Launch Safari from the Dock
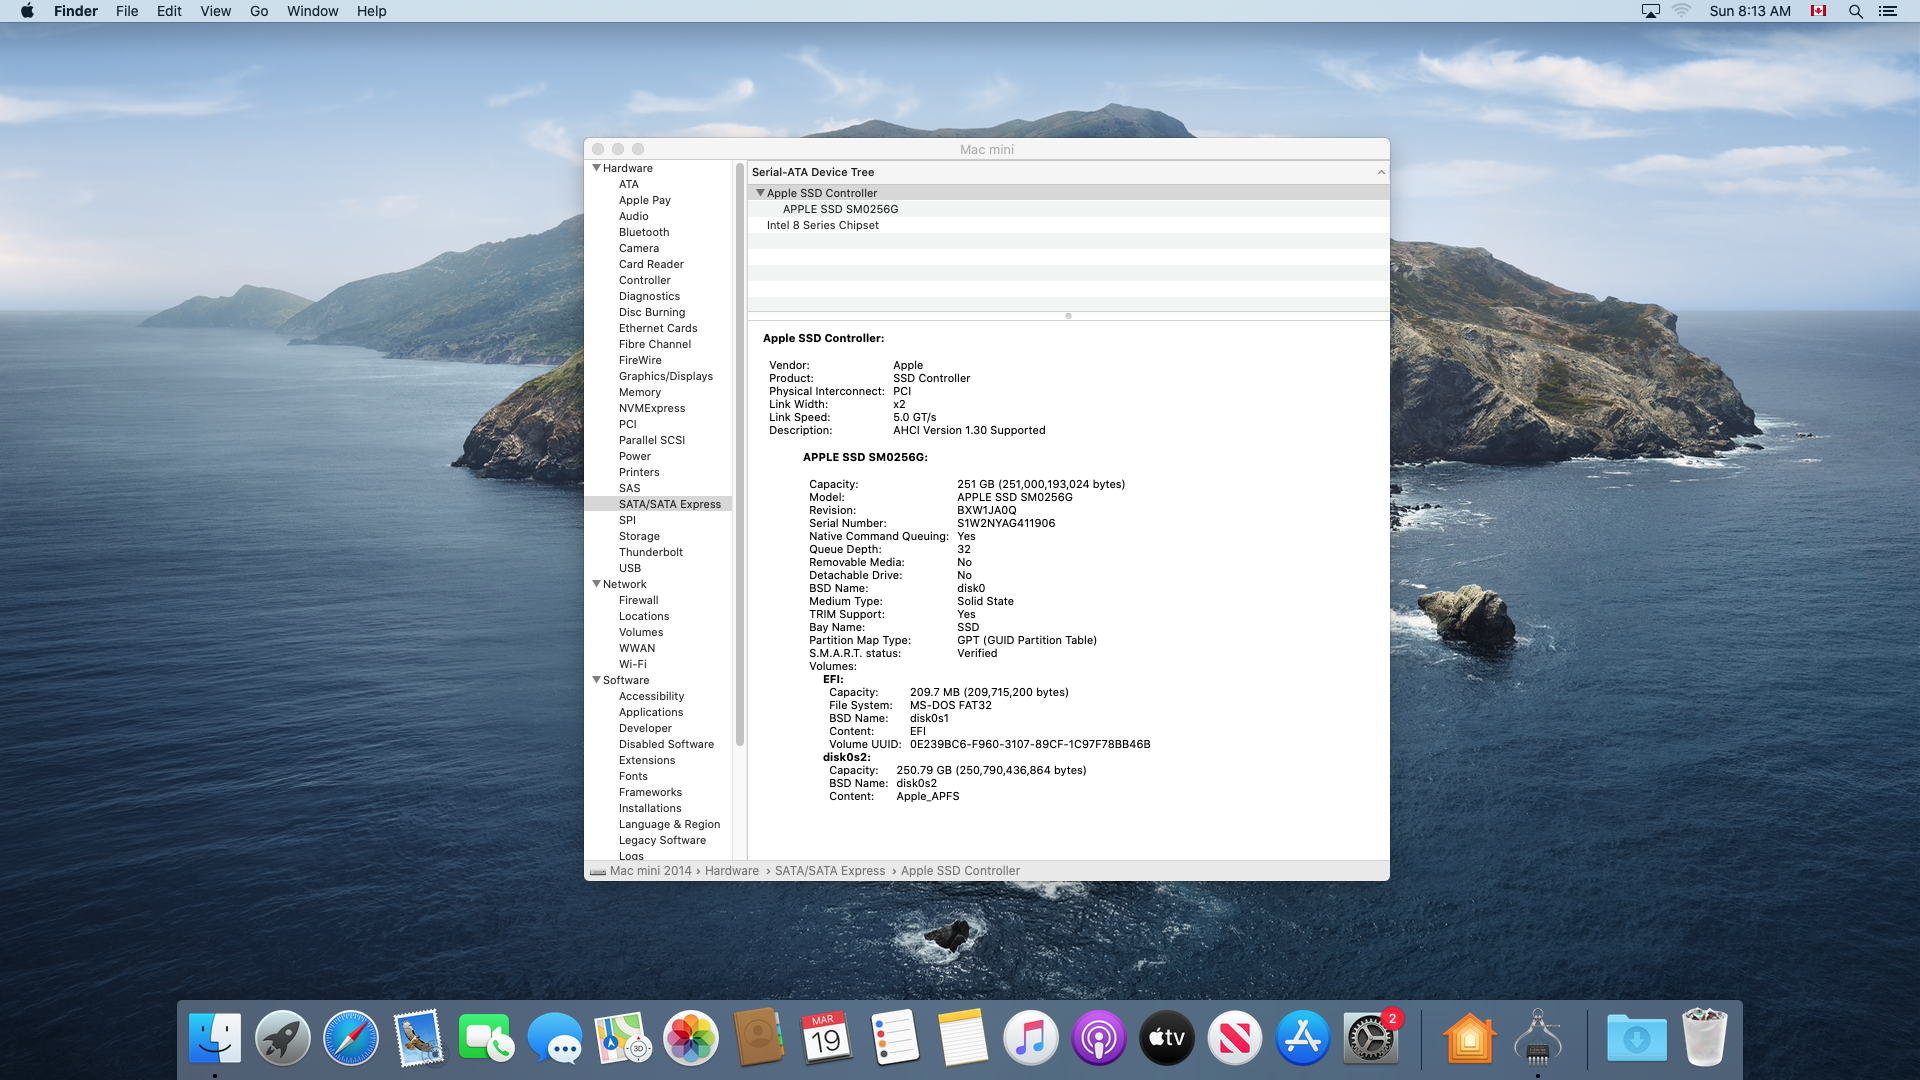The image size is (1920, 1080). click(351, 1038)
